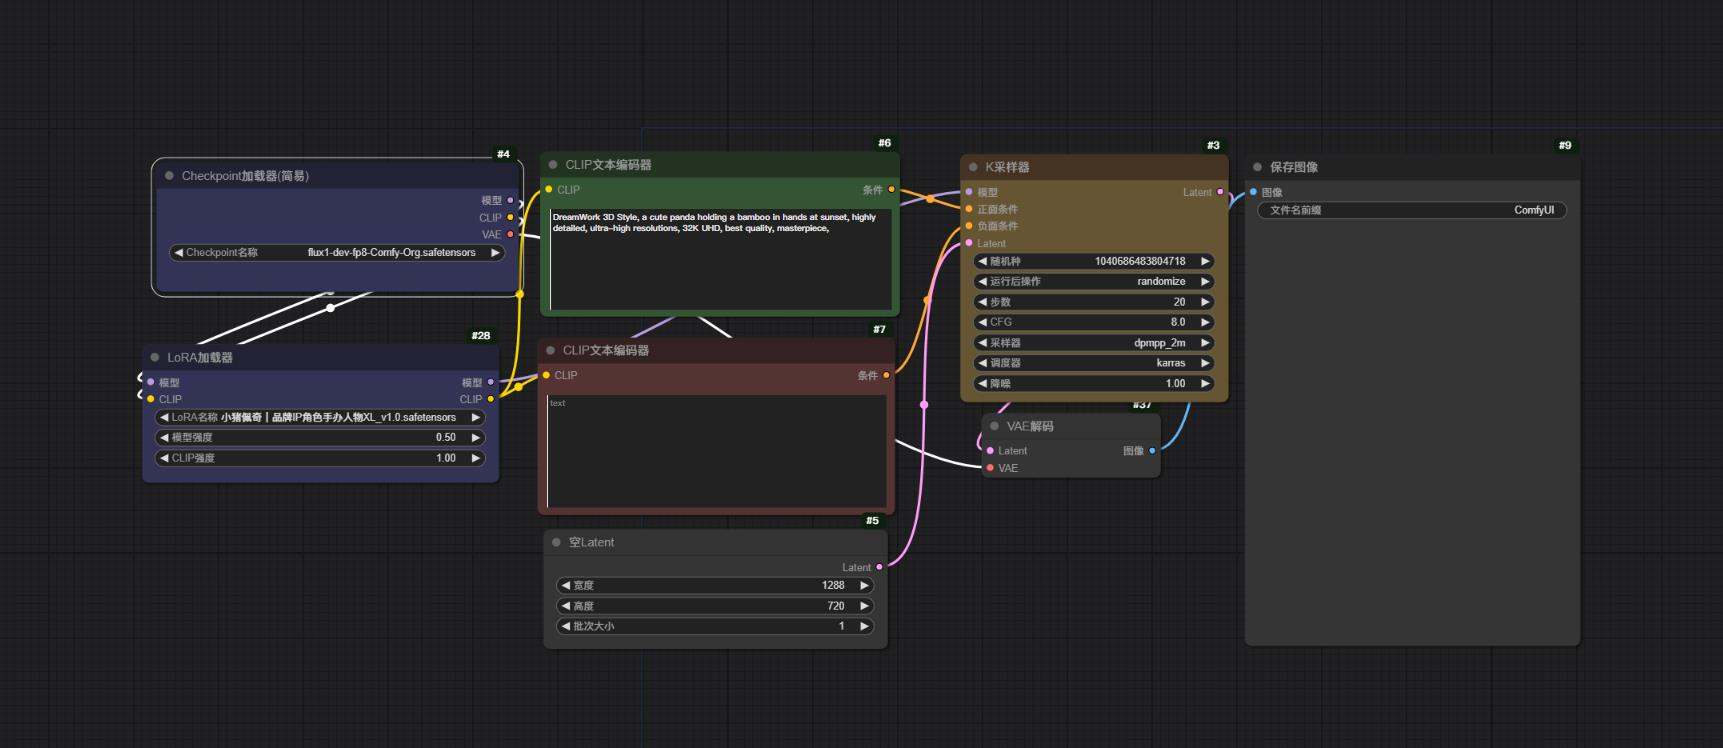Open the 采样器 dpmpp_2m selector
The height and width of the screenshot is (748, 1723).
(1093, 343)
